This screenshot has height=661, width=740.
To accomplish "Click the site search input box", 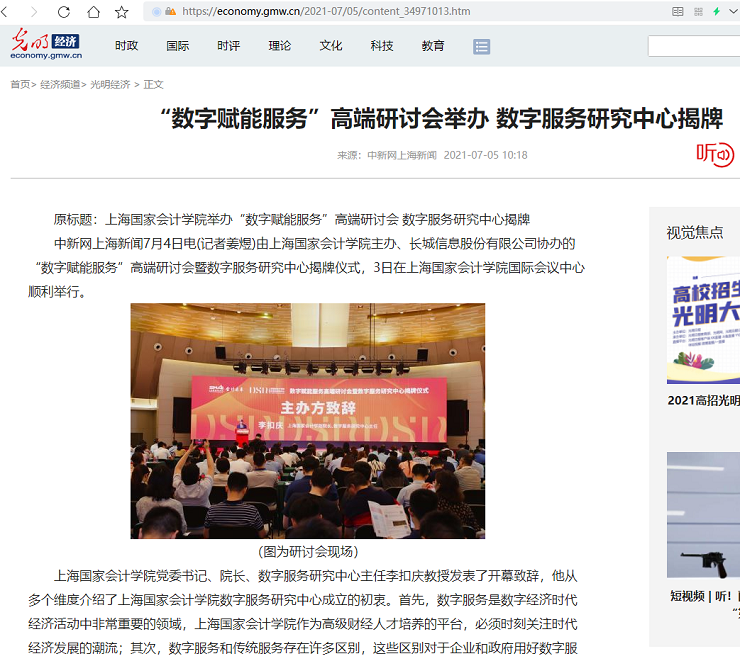I will pyautogui.click(x=694, y=46).
